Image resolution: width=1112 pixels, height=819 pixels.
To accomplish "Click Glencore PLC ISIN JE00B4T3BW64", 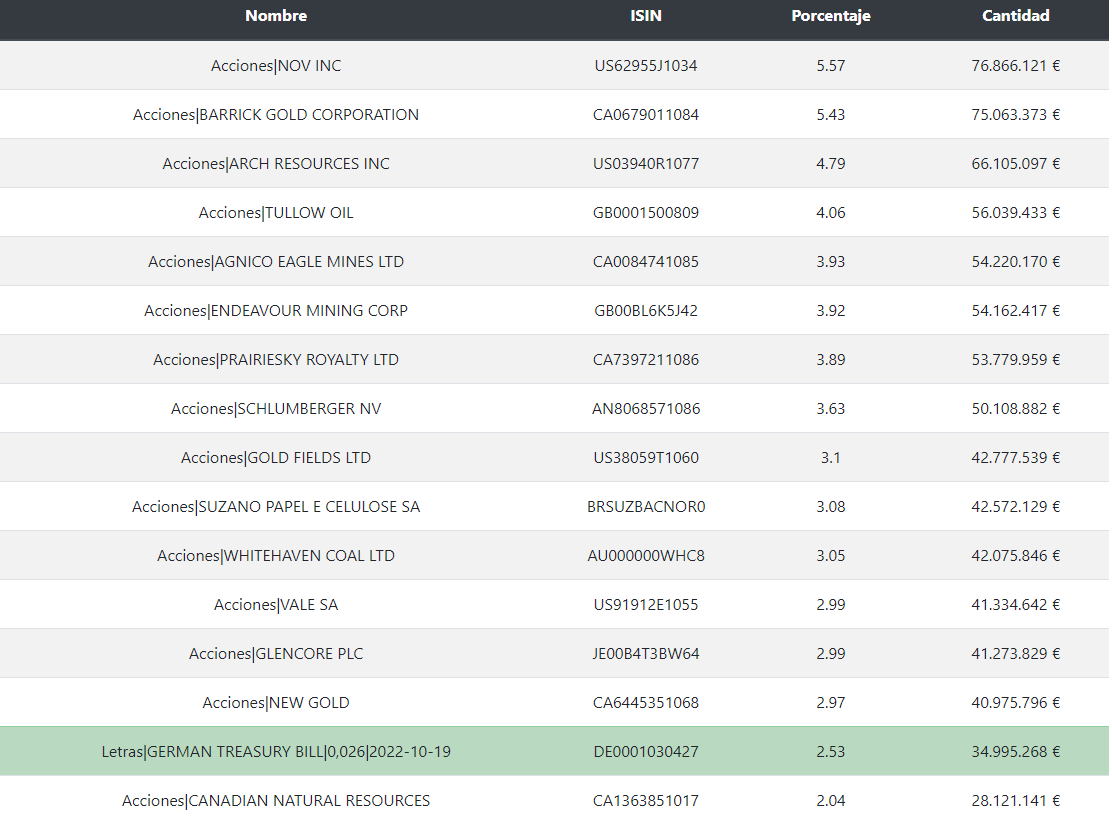I will tap(646, 654).
